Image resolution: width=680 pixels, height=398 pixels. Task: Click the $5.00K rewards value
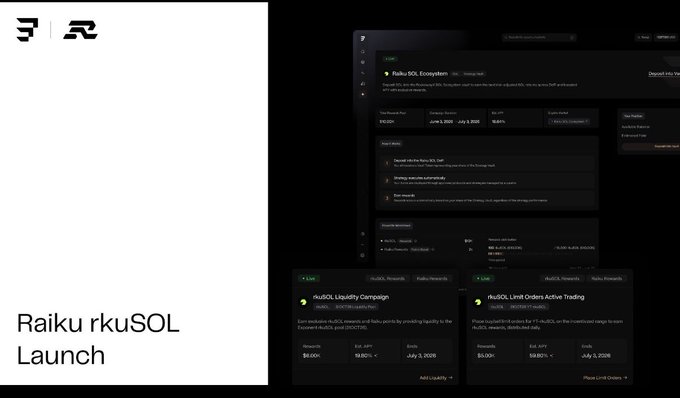click(x=486, y=356)
